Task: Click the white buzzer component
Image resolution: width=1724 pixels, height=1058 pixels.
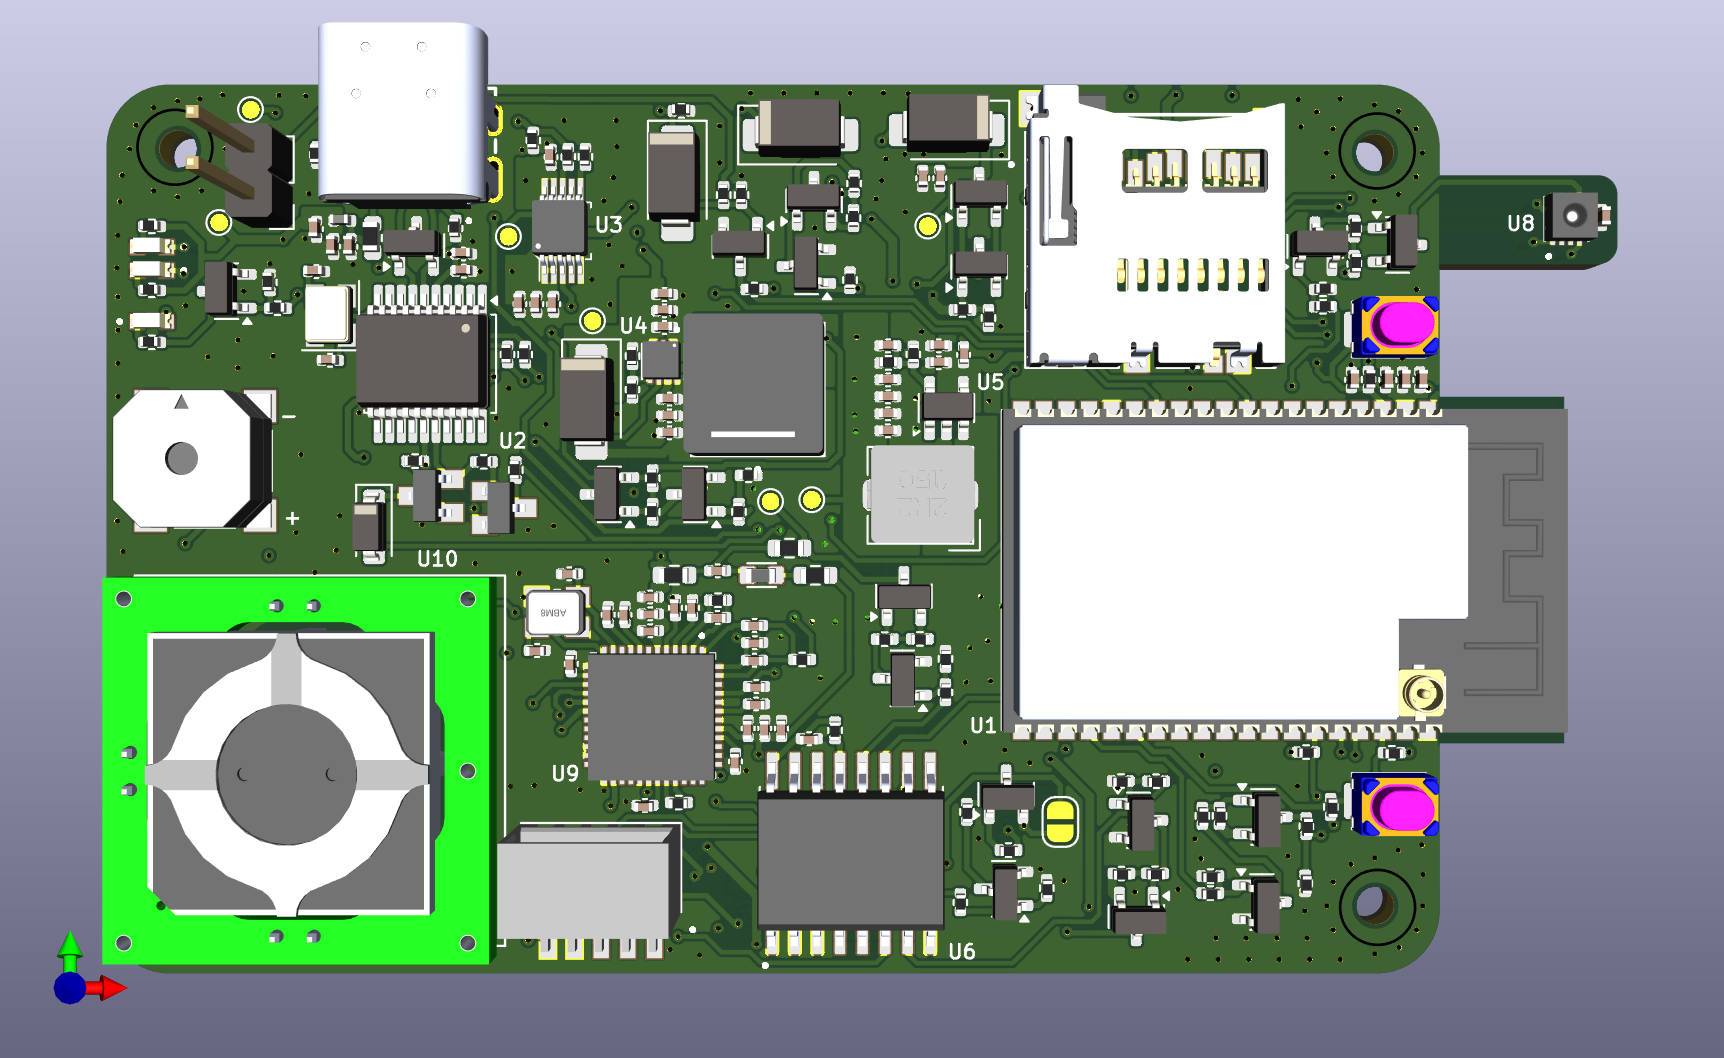Action: click(192, 459)
